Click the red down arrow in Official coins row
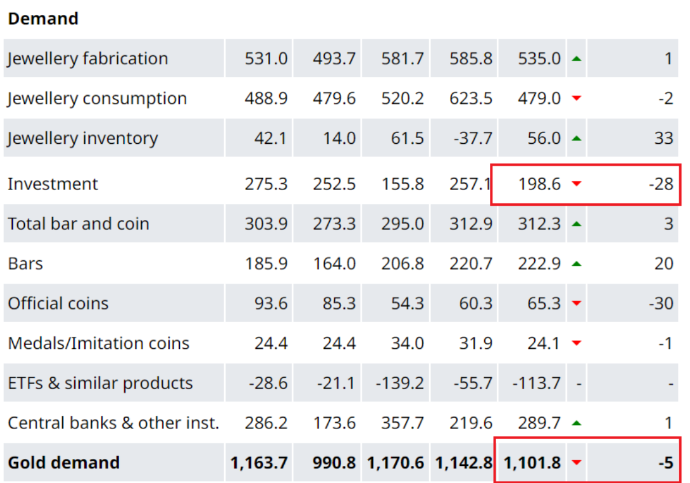 [576, 304]
